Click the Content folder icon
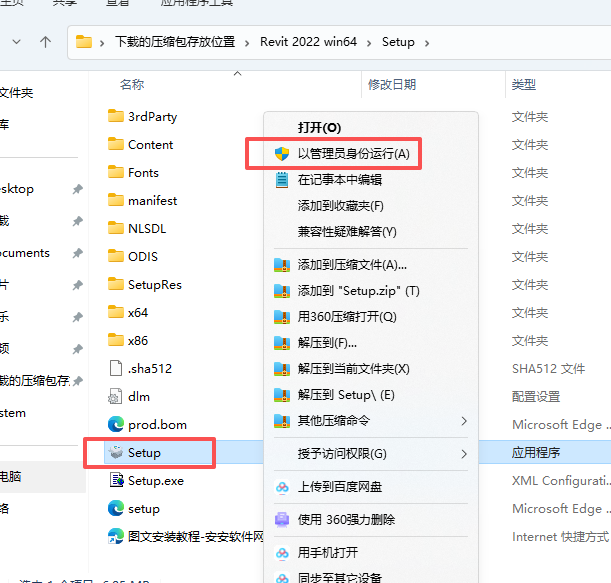The height and width of the screenshot is (583, 611). click(x=116, y=144)
